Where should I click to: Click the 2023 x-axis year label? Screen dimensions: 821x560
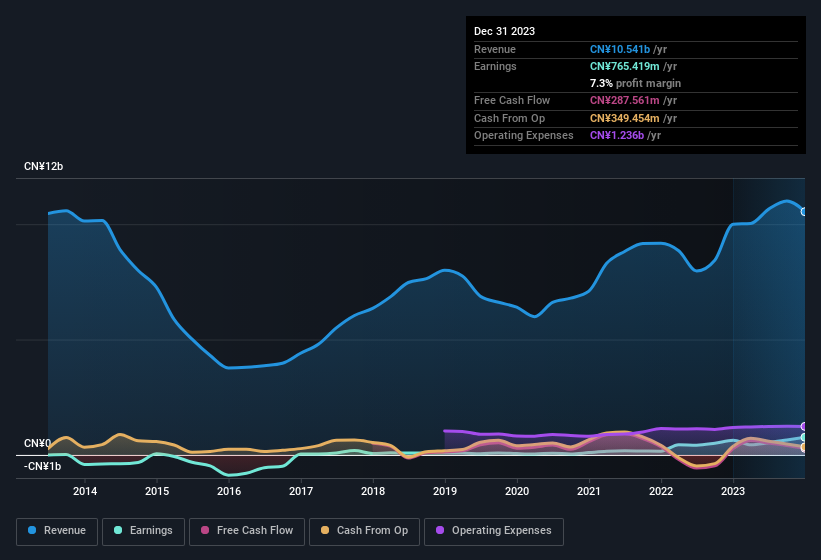point(733,491)
